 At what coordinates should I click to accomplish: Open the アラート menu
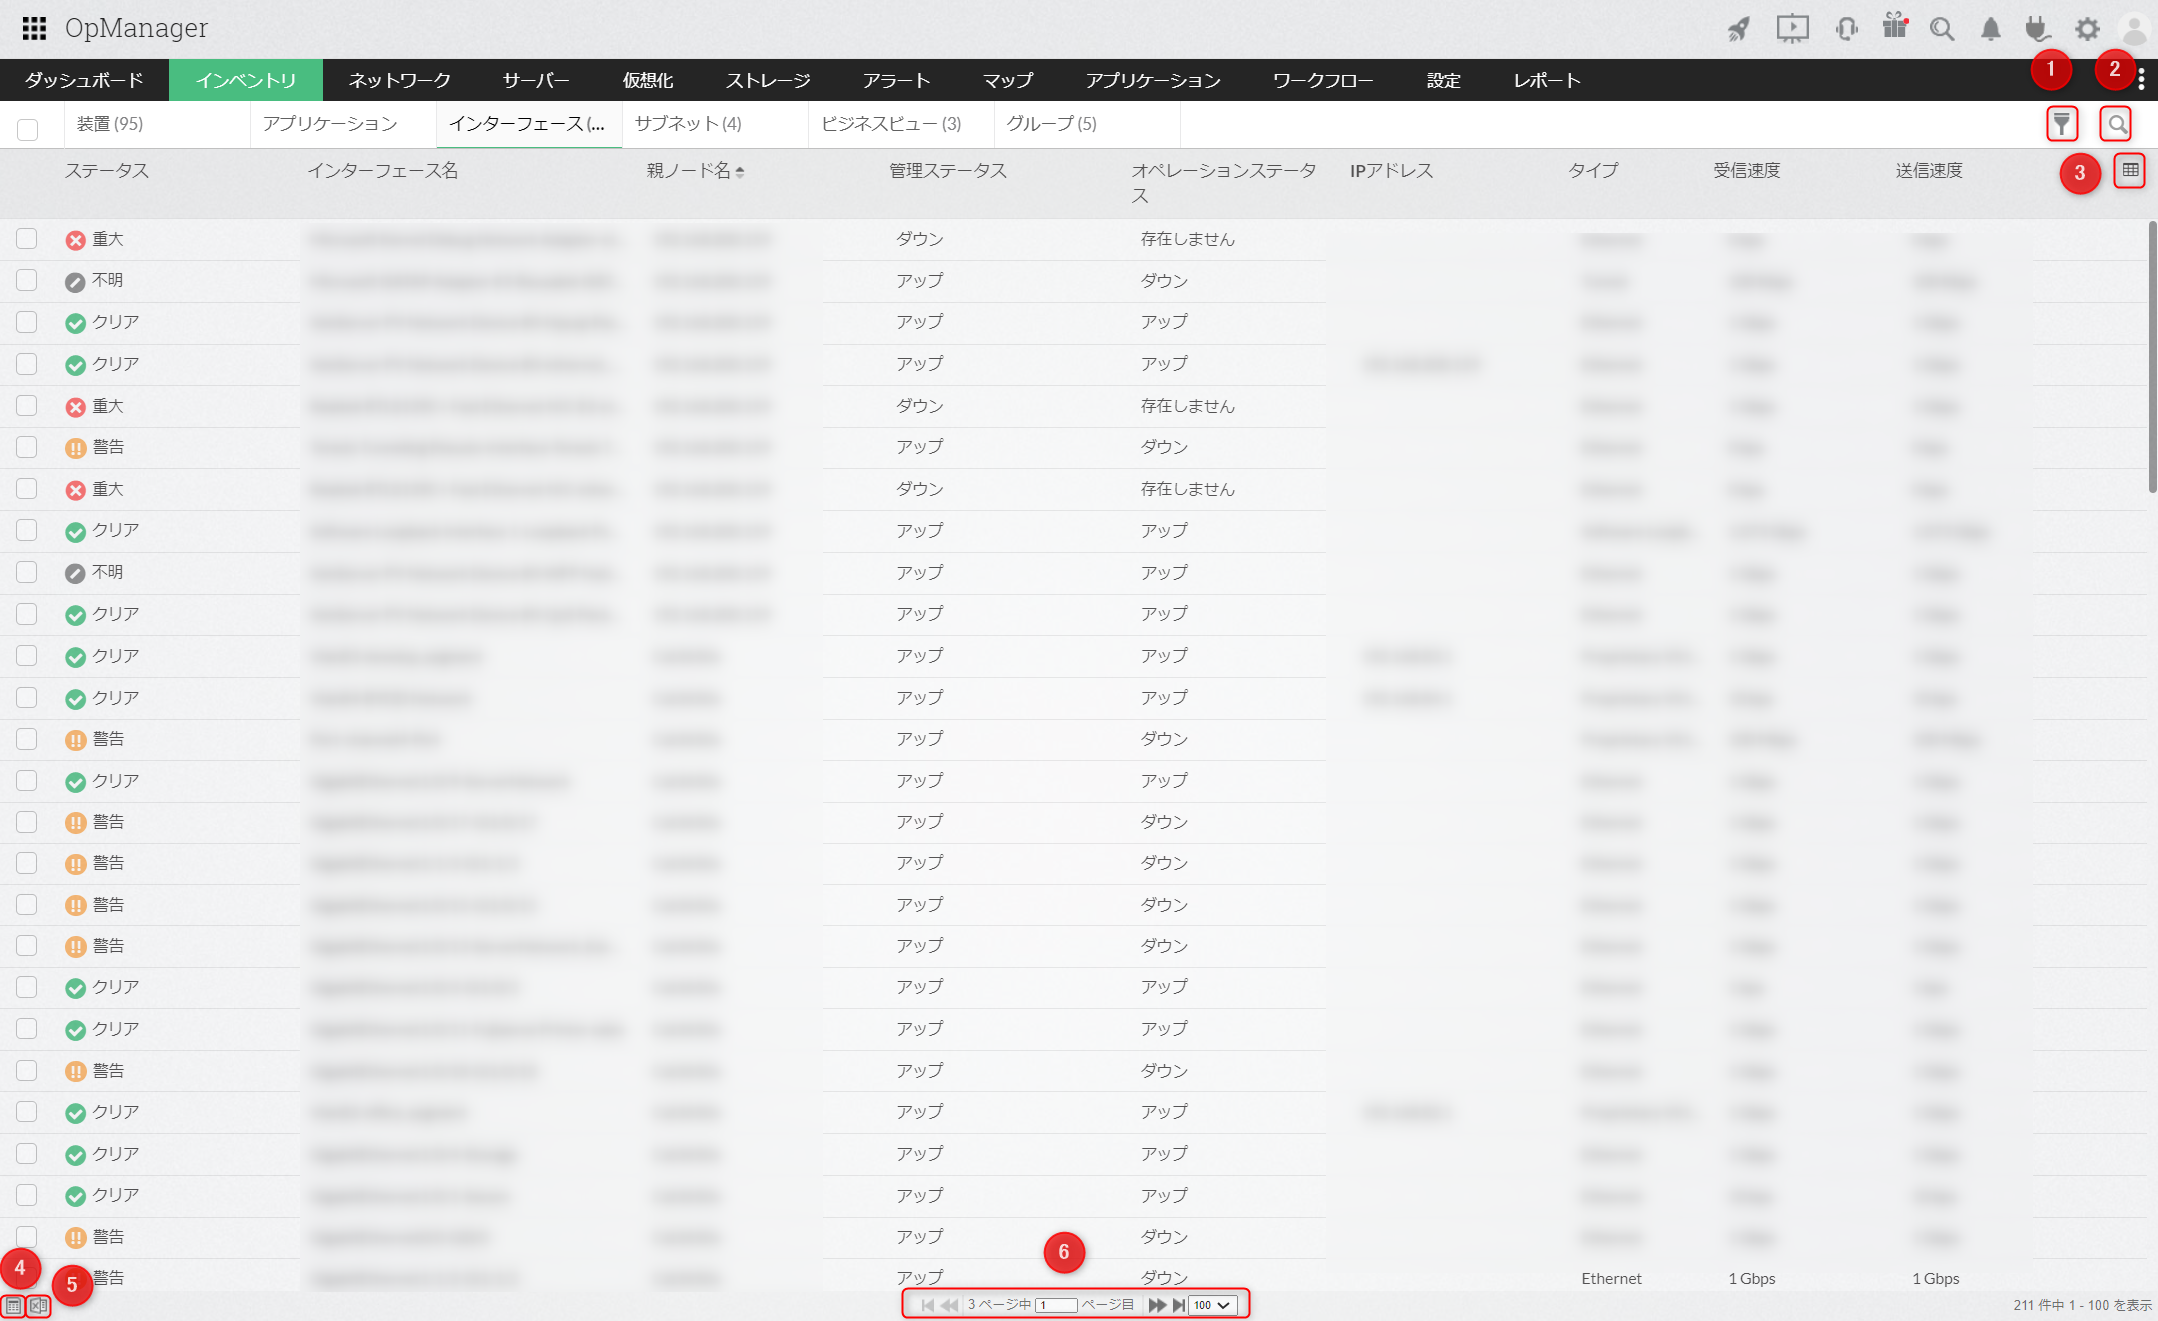(x=896, y=80)
